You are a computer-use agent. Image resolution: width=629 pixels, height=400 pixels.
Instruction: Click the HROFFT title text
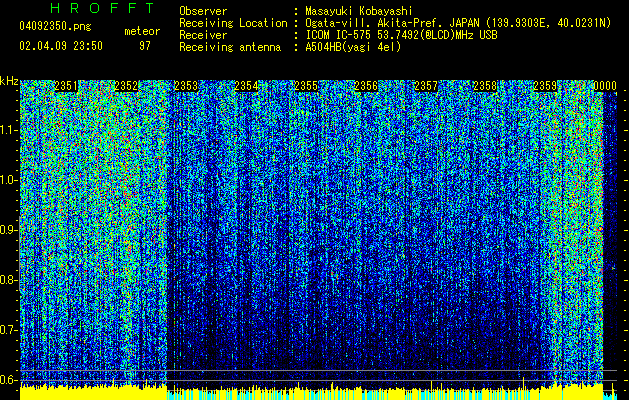(103, 8)
